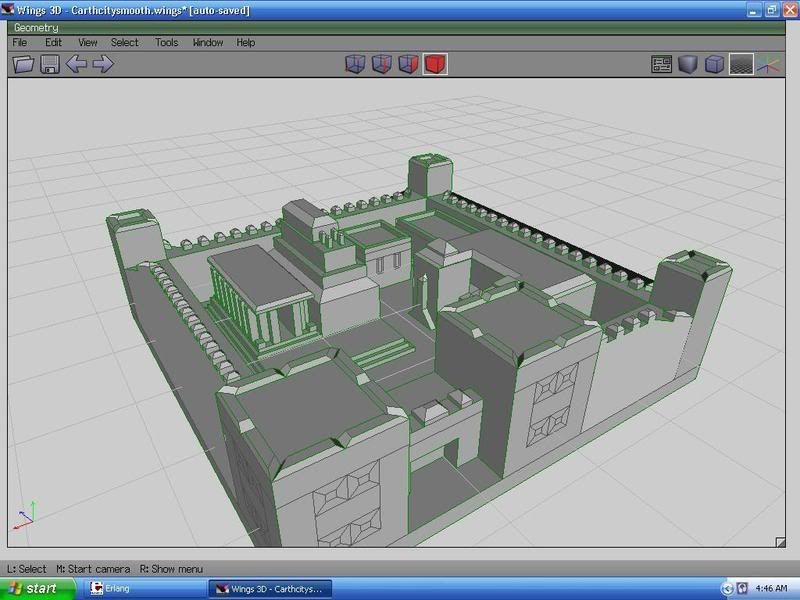Screen dimensions: 800x600
Task: Toggle the colored axes display icon
Action: click(767, 65)
